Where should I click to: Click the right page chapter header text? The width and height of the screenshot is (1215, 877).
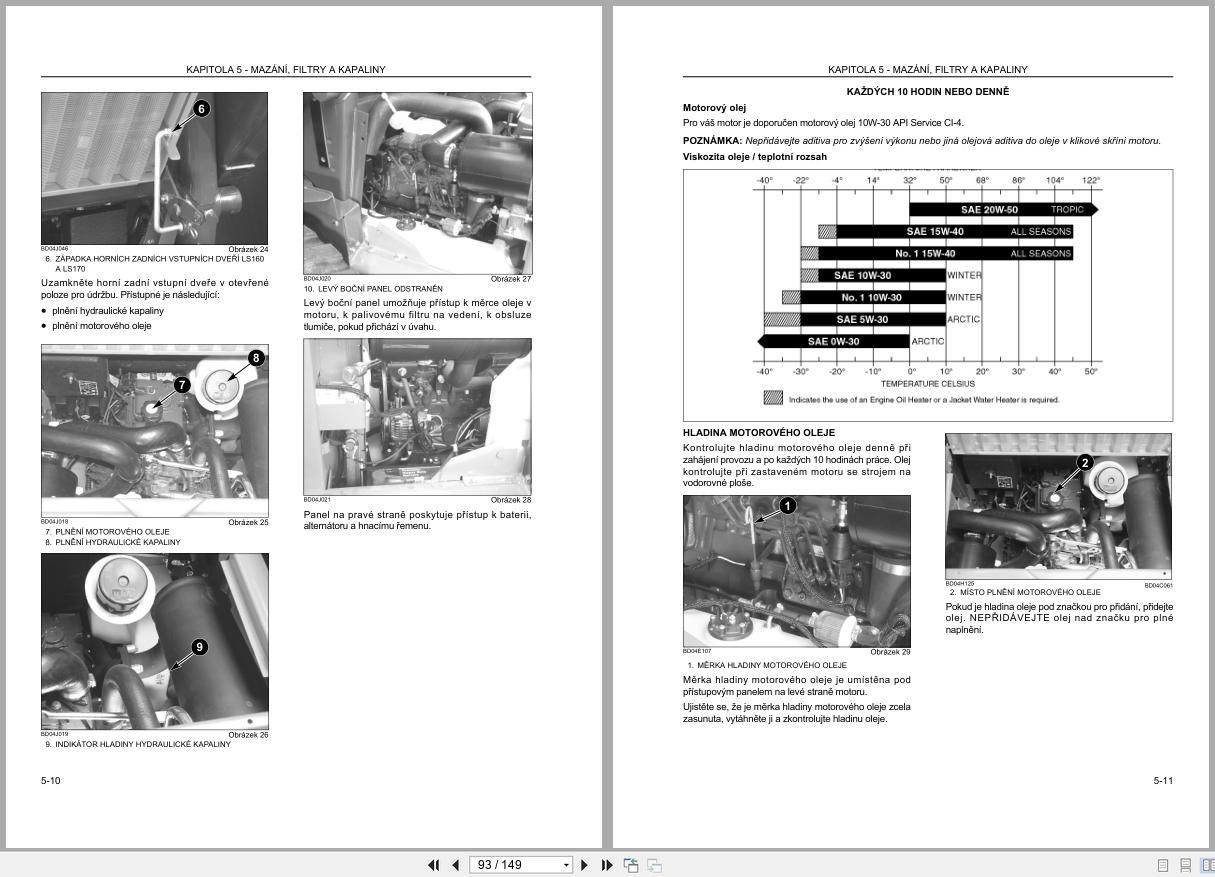coord(928,70)
